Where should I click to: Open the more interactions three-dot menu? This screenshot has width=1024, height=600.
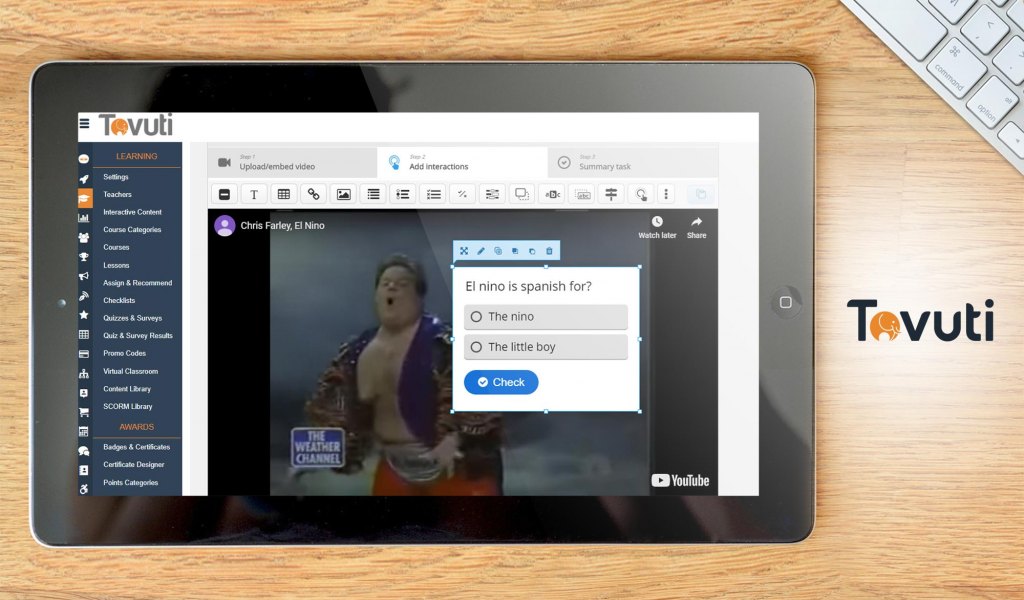tap(667, 194)
